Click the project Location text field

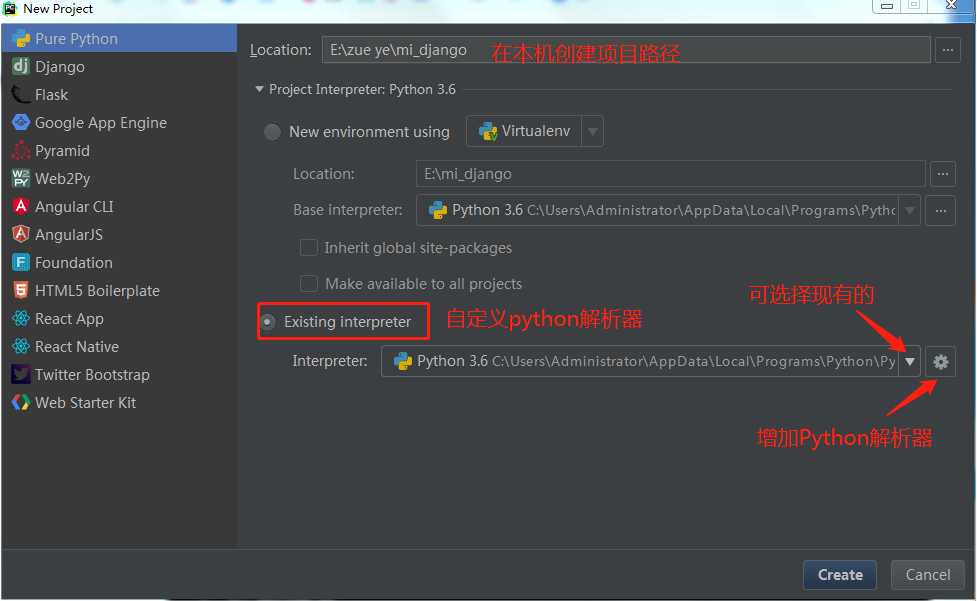(x=626, y=50)
